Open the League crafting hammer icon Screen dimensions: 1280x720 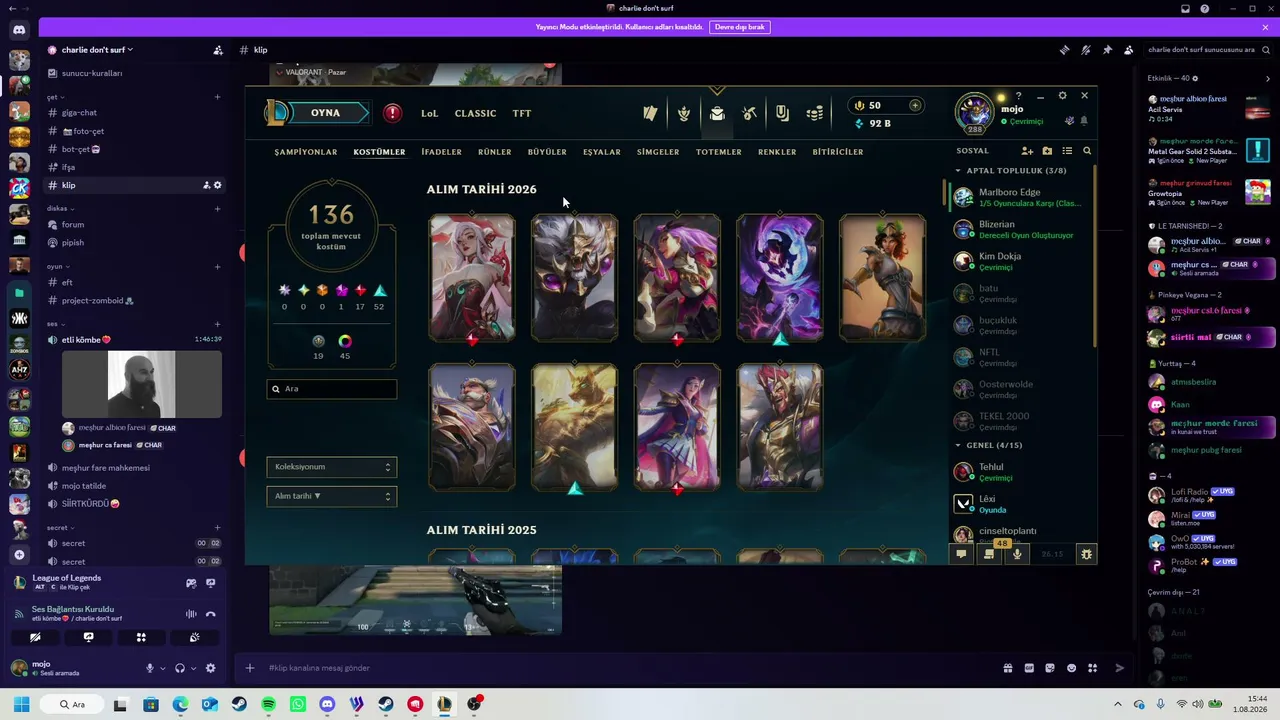point(750,113)
